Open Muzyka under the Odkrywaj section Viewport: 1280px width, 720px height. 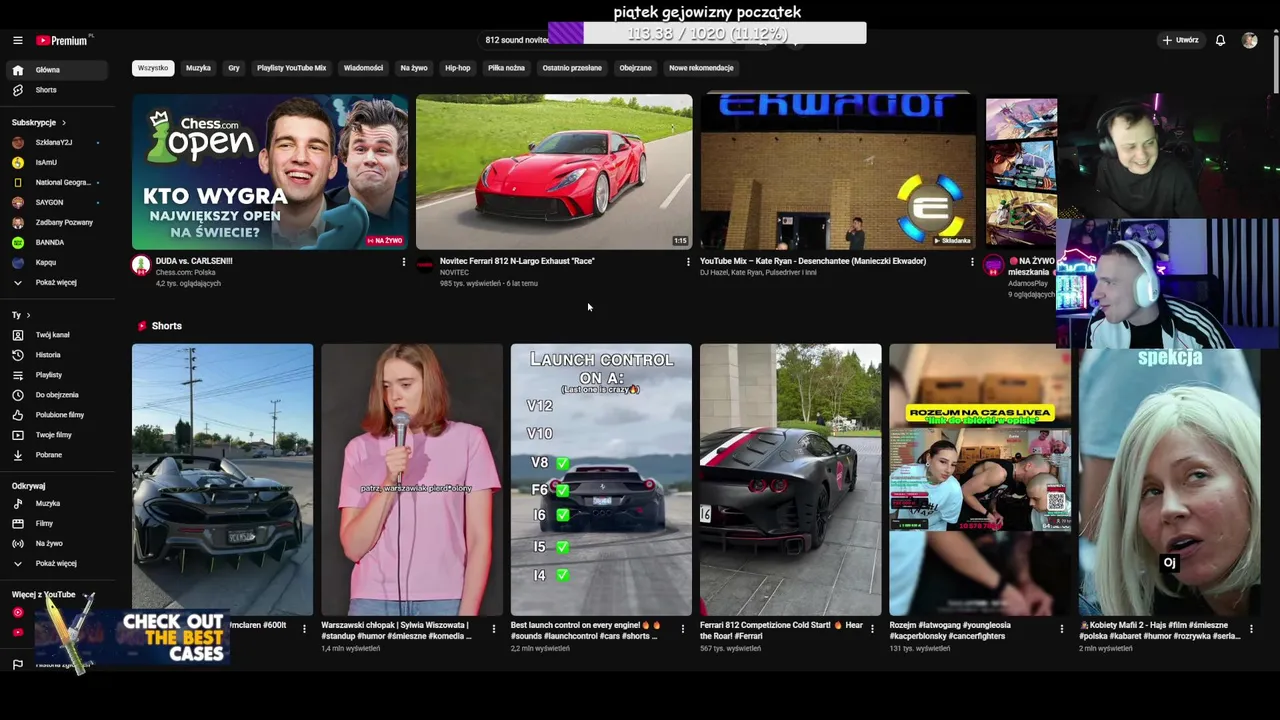coord(55,504)
